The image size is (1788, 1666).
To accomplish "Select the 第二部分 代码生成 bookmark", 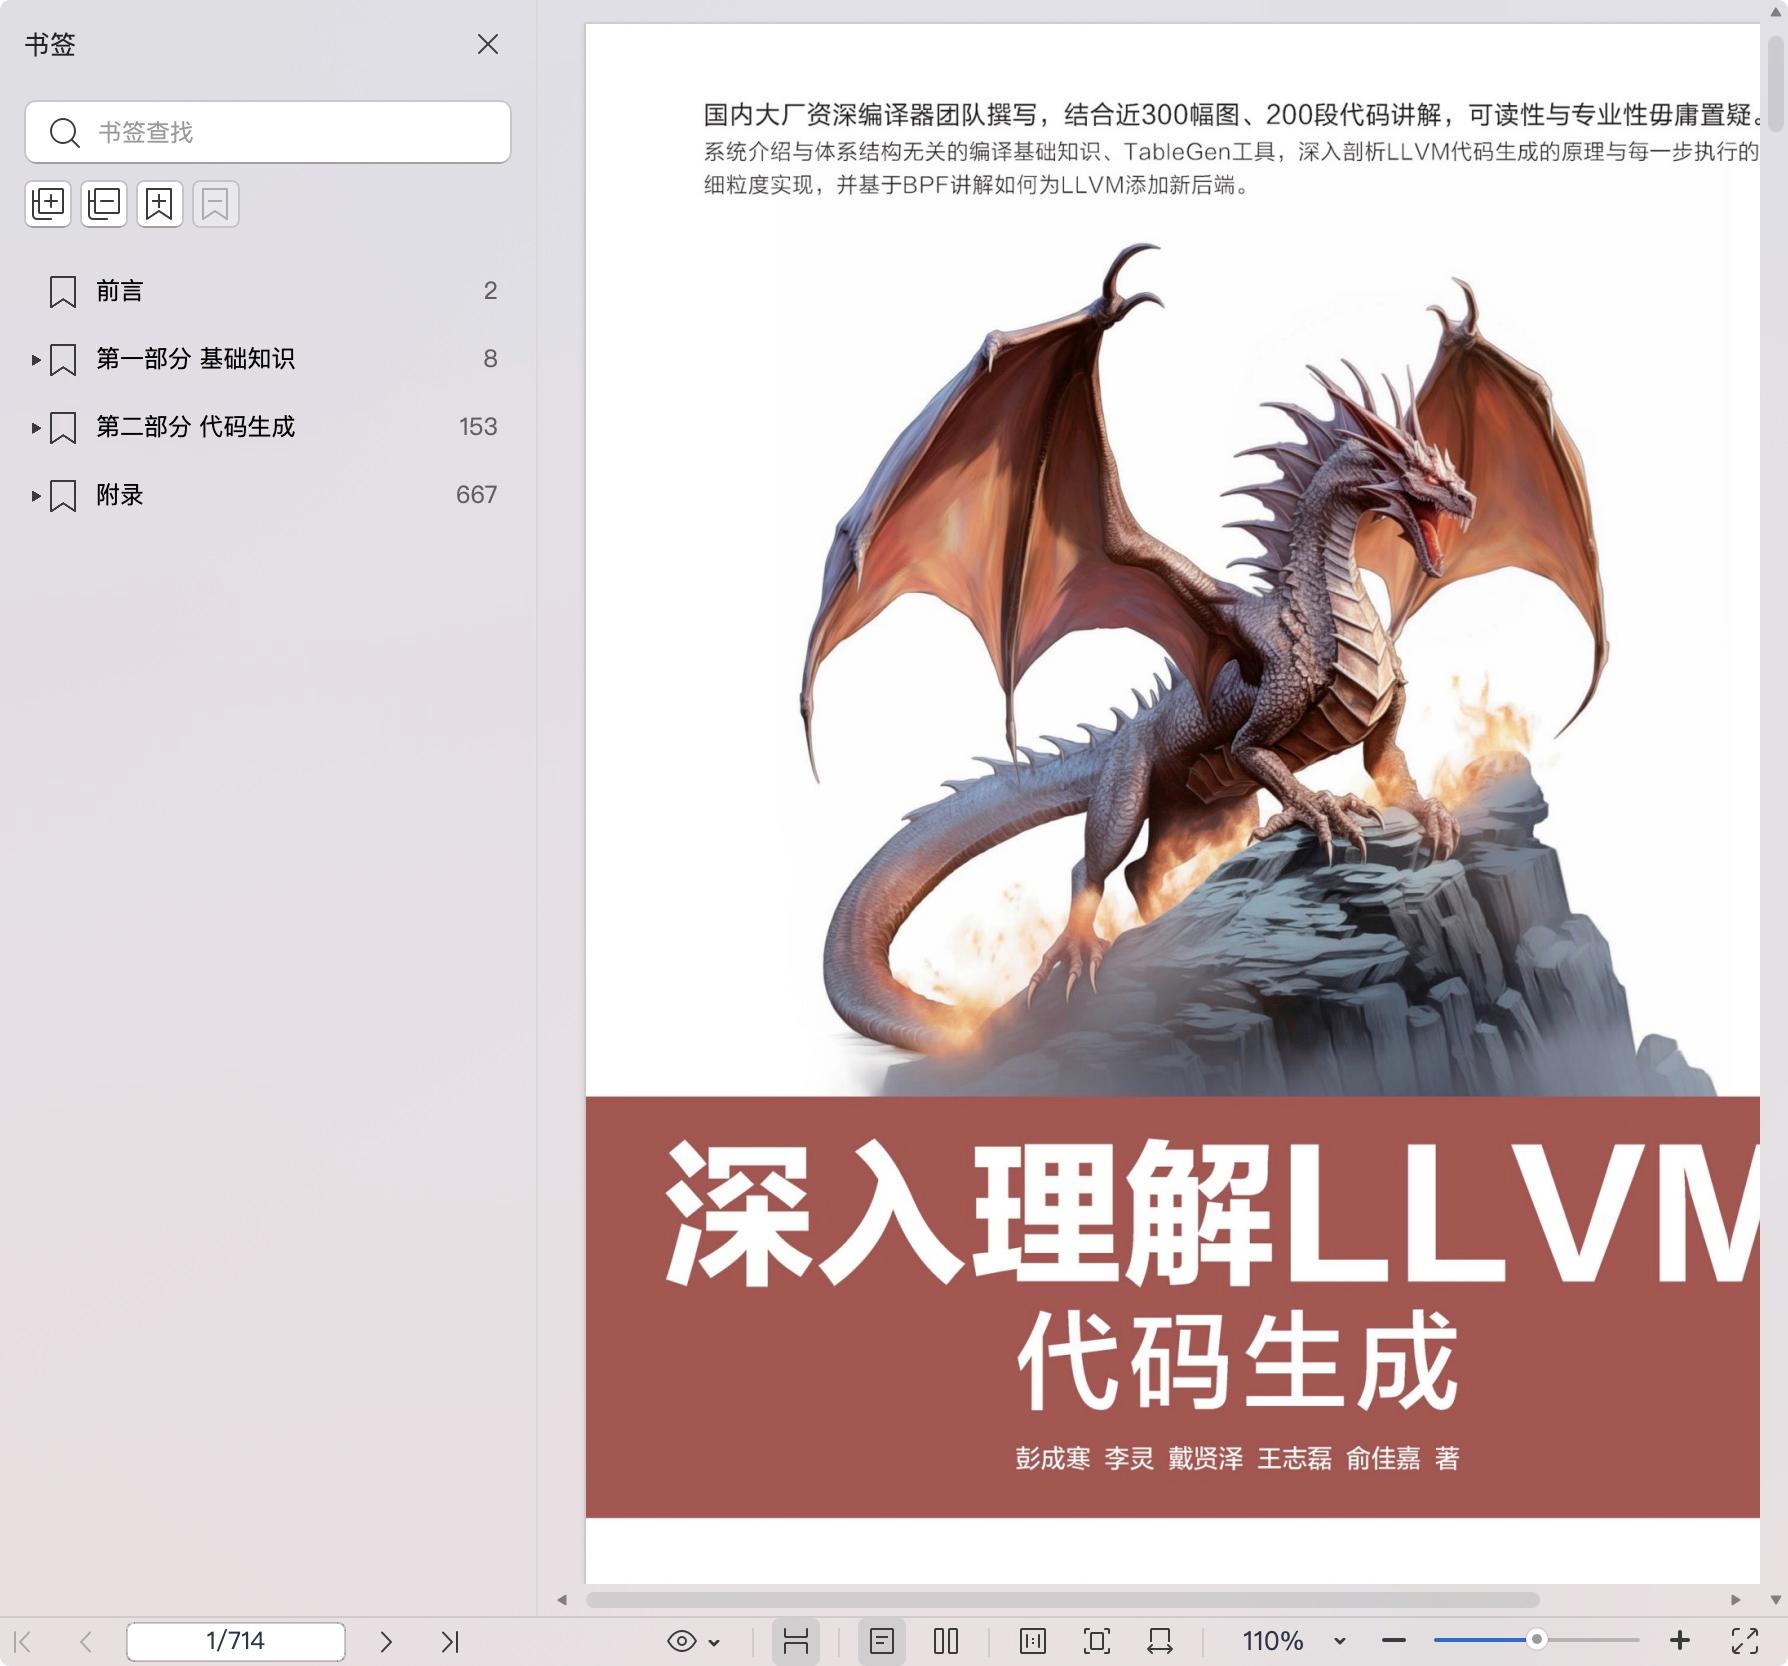I will tap(195, 427).
